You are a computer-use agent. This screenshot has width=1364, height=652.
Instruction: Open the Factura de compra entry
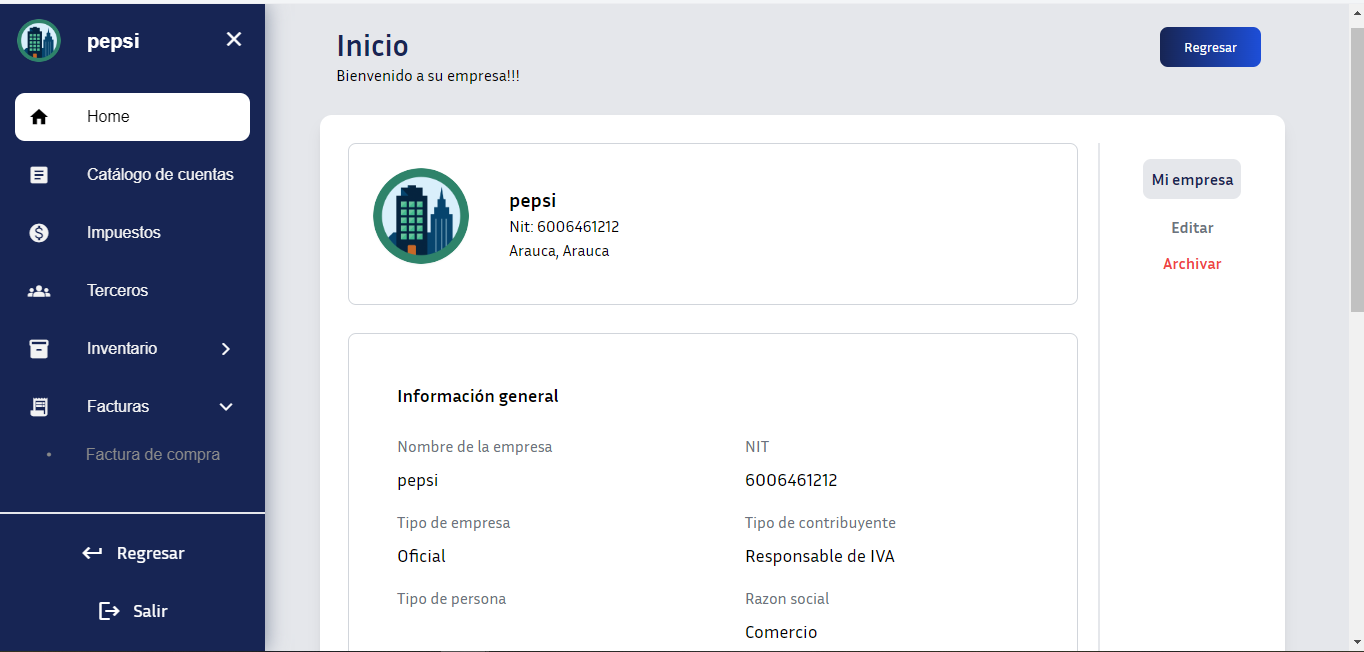(x=153, y=454)
